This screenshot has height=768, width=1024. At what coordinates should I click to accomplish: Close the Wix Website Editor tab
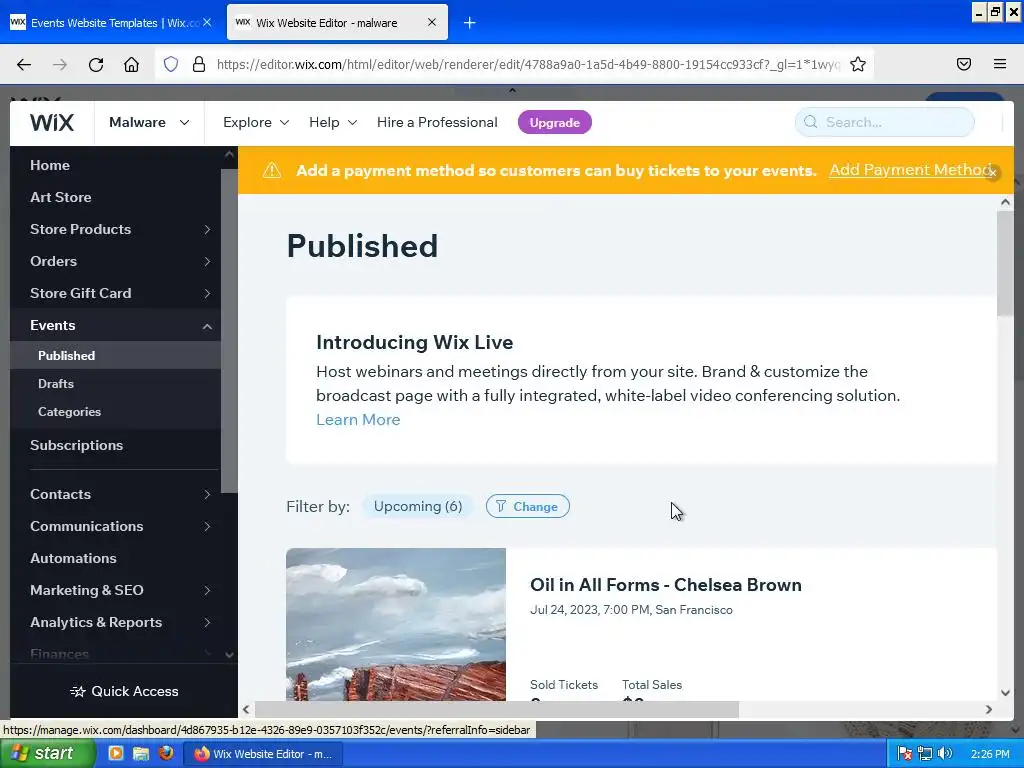[432, 22]
